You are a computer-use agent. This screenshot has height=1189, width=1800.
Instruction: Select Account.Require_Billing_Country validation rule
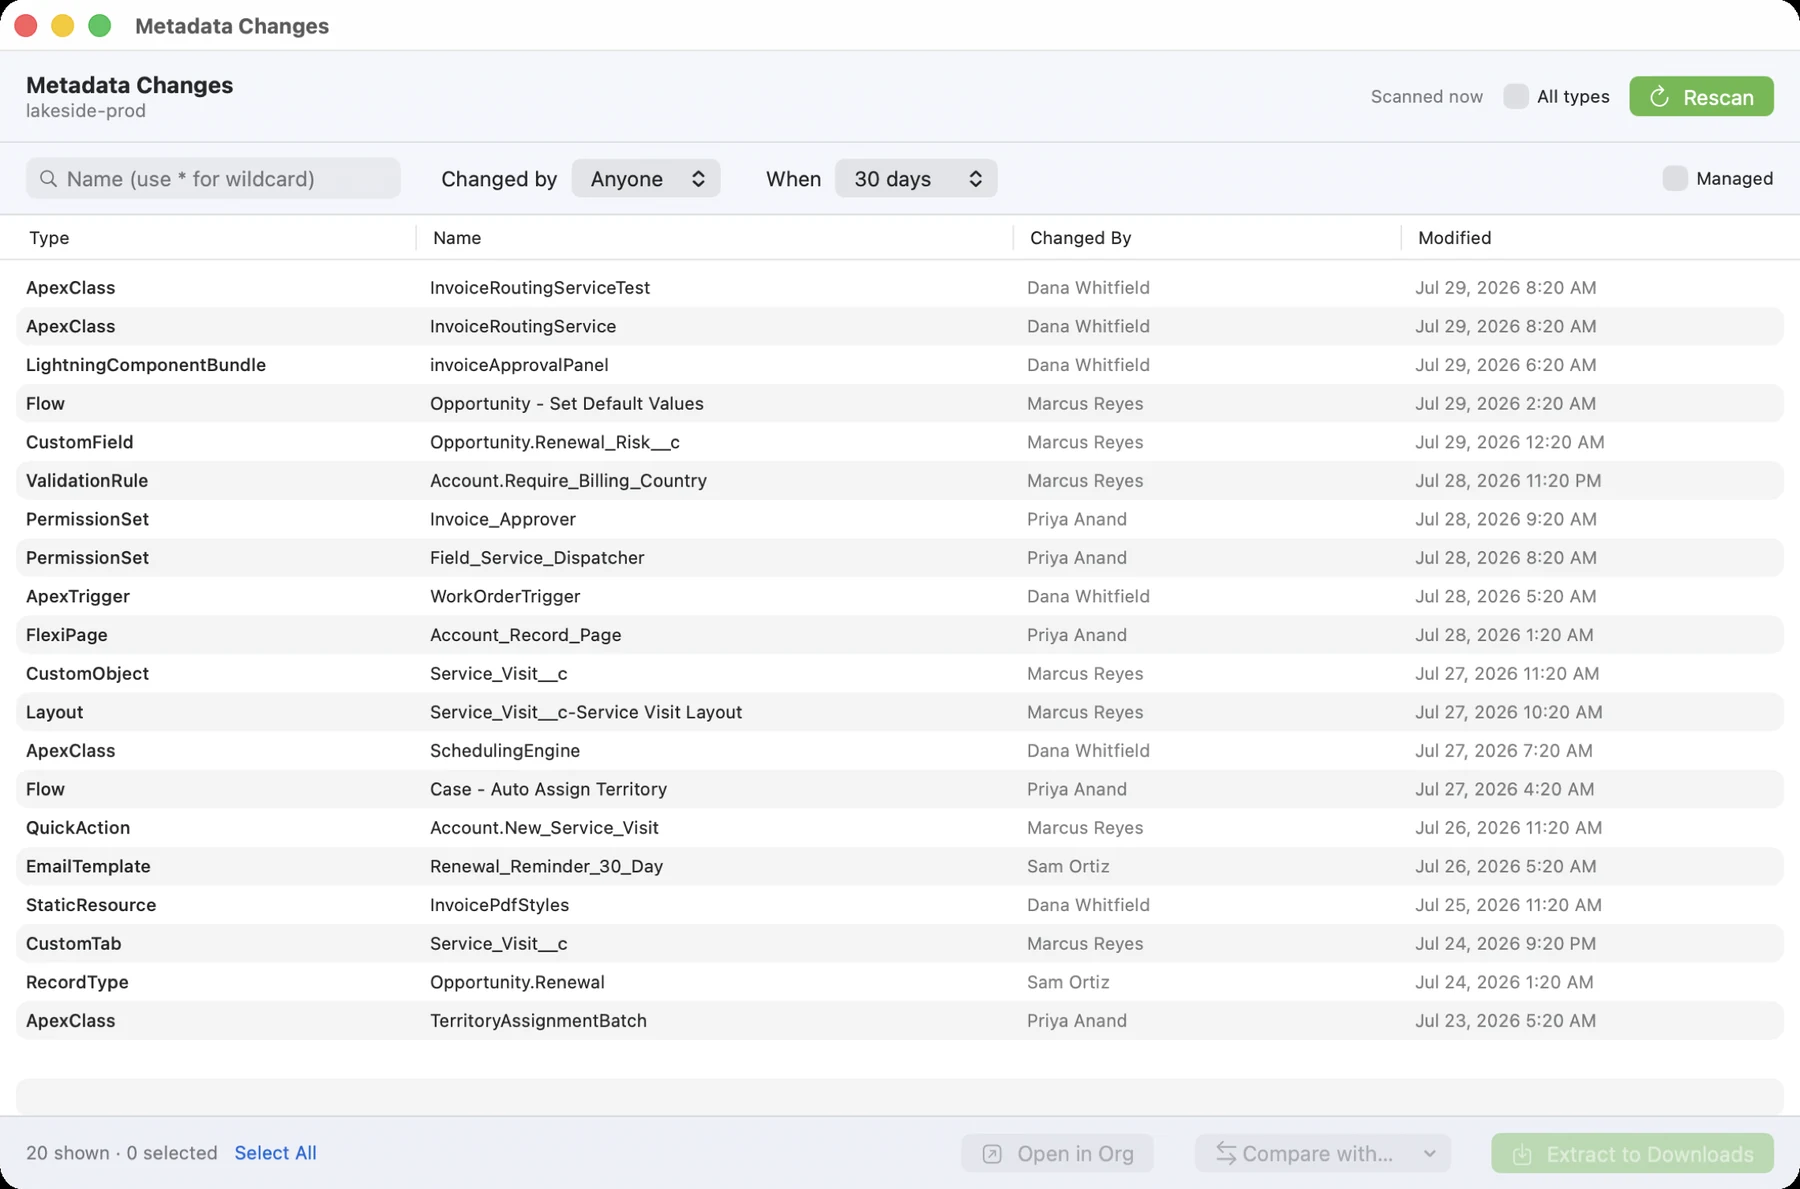900,481
